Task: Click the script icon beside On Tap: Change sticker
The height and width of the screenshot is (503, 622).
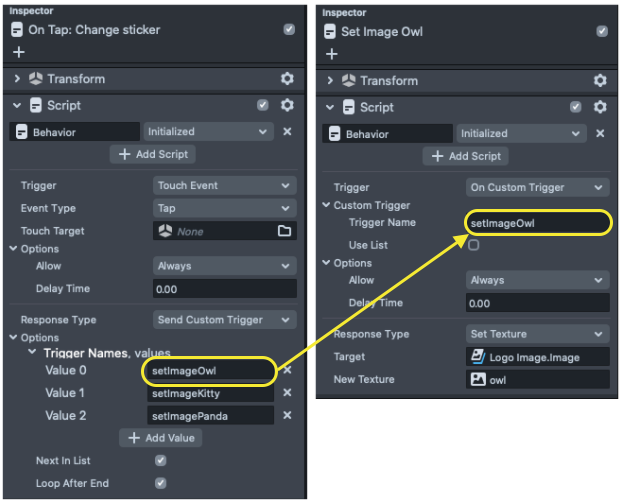Action: (17, 30)
